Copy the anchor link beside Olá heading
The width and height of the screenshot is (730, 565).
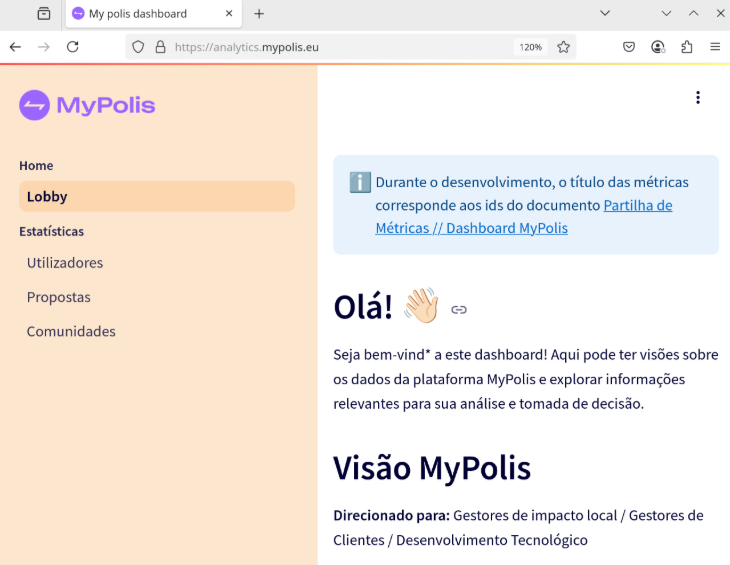click(459, 310)
